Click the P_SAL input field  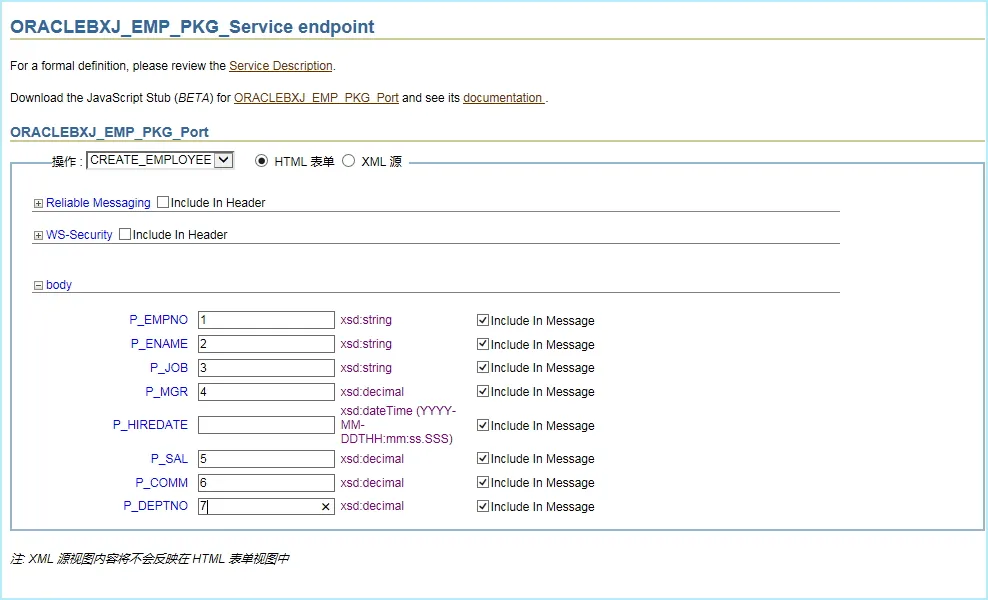pos(266,459)
